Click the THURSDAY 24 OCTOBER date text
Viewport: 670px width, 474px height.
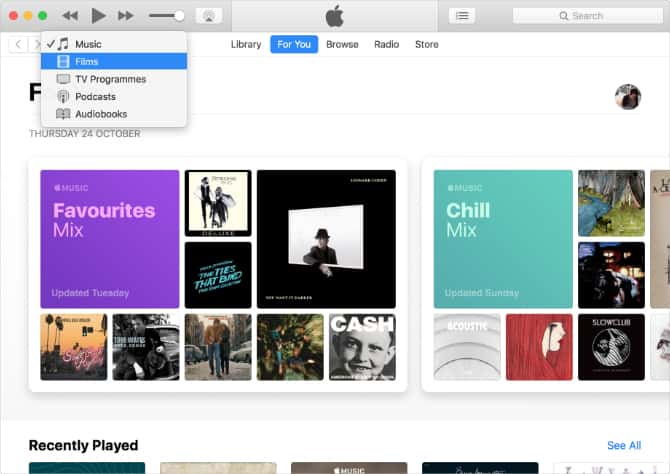(85, 133)
